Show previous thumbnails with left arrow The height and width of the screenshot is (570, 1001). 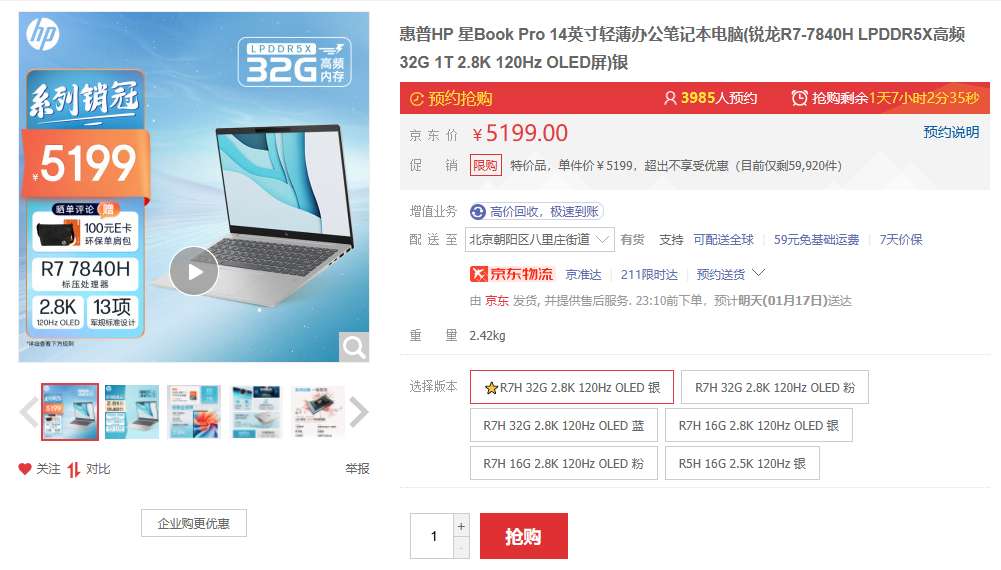point(29,412)
